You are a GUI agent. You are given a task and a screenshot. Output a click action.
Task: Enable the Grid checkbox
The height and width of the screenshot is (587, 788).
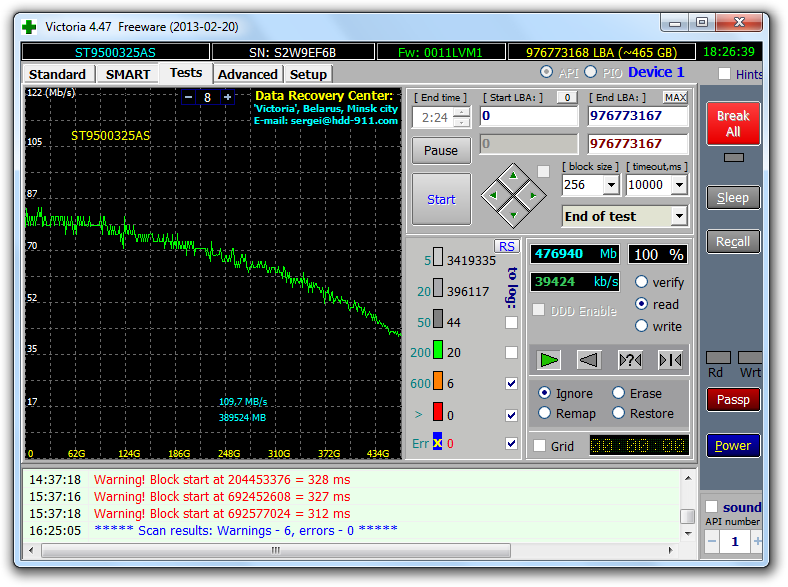[x=540, y=446]
